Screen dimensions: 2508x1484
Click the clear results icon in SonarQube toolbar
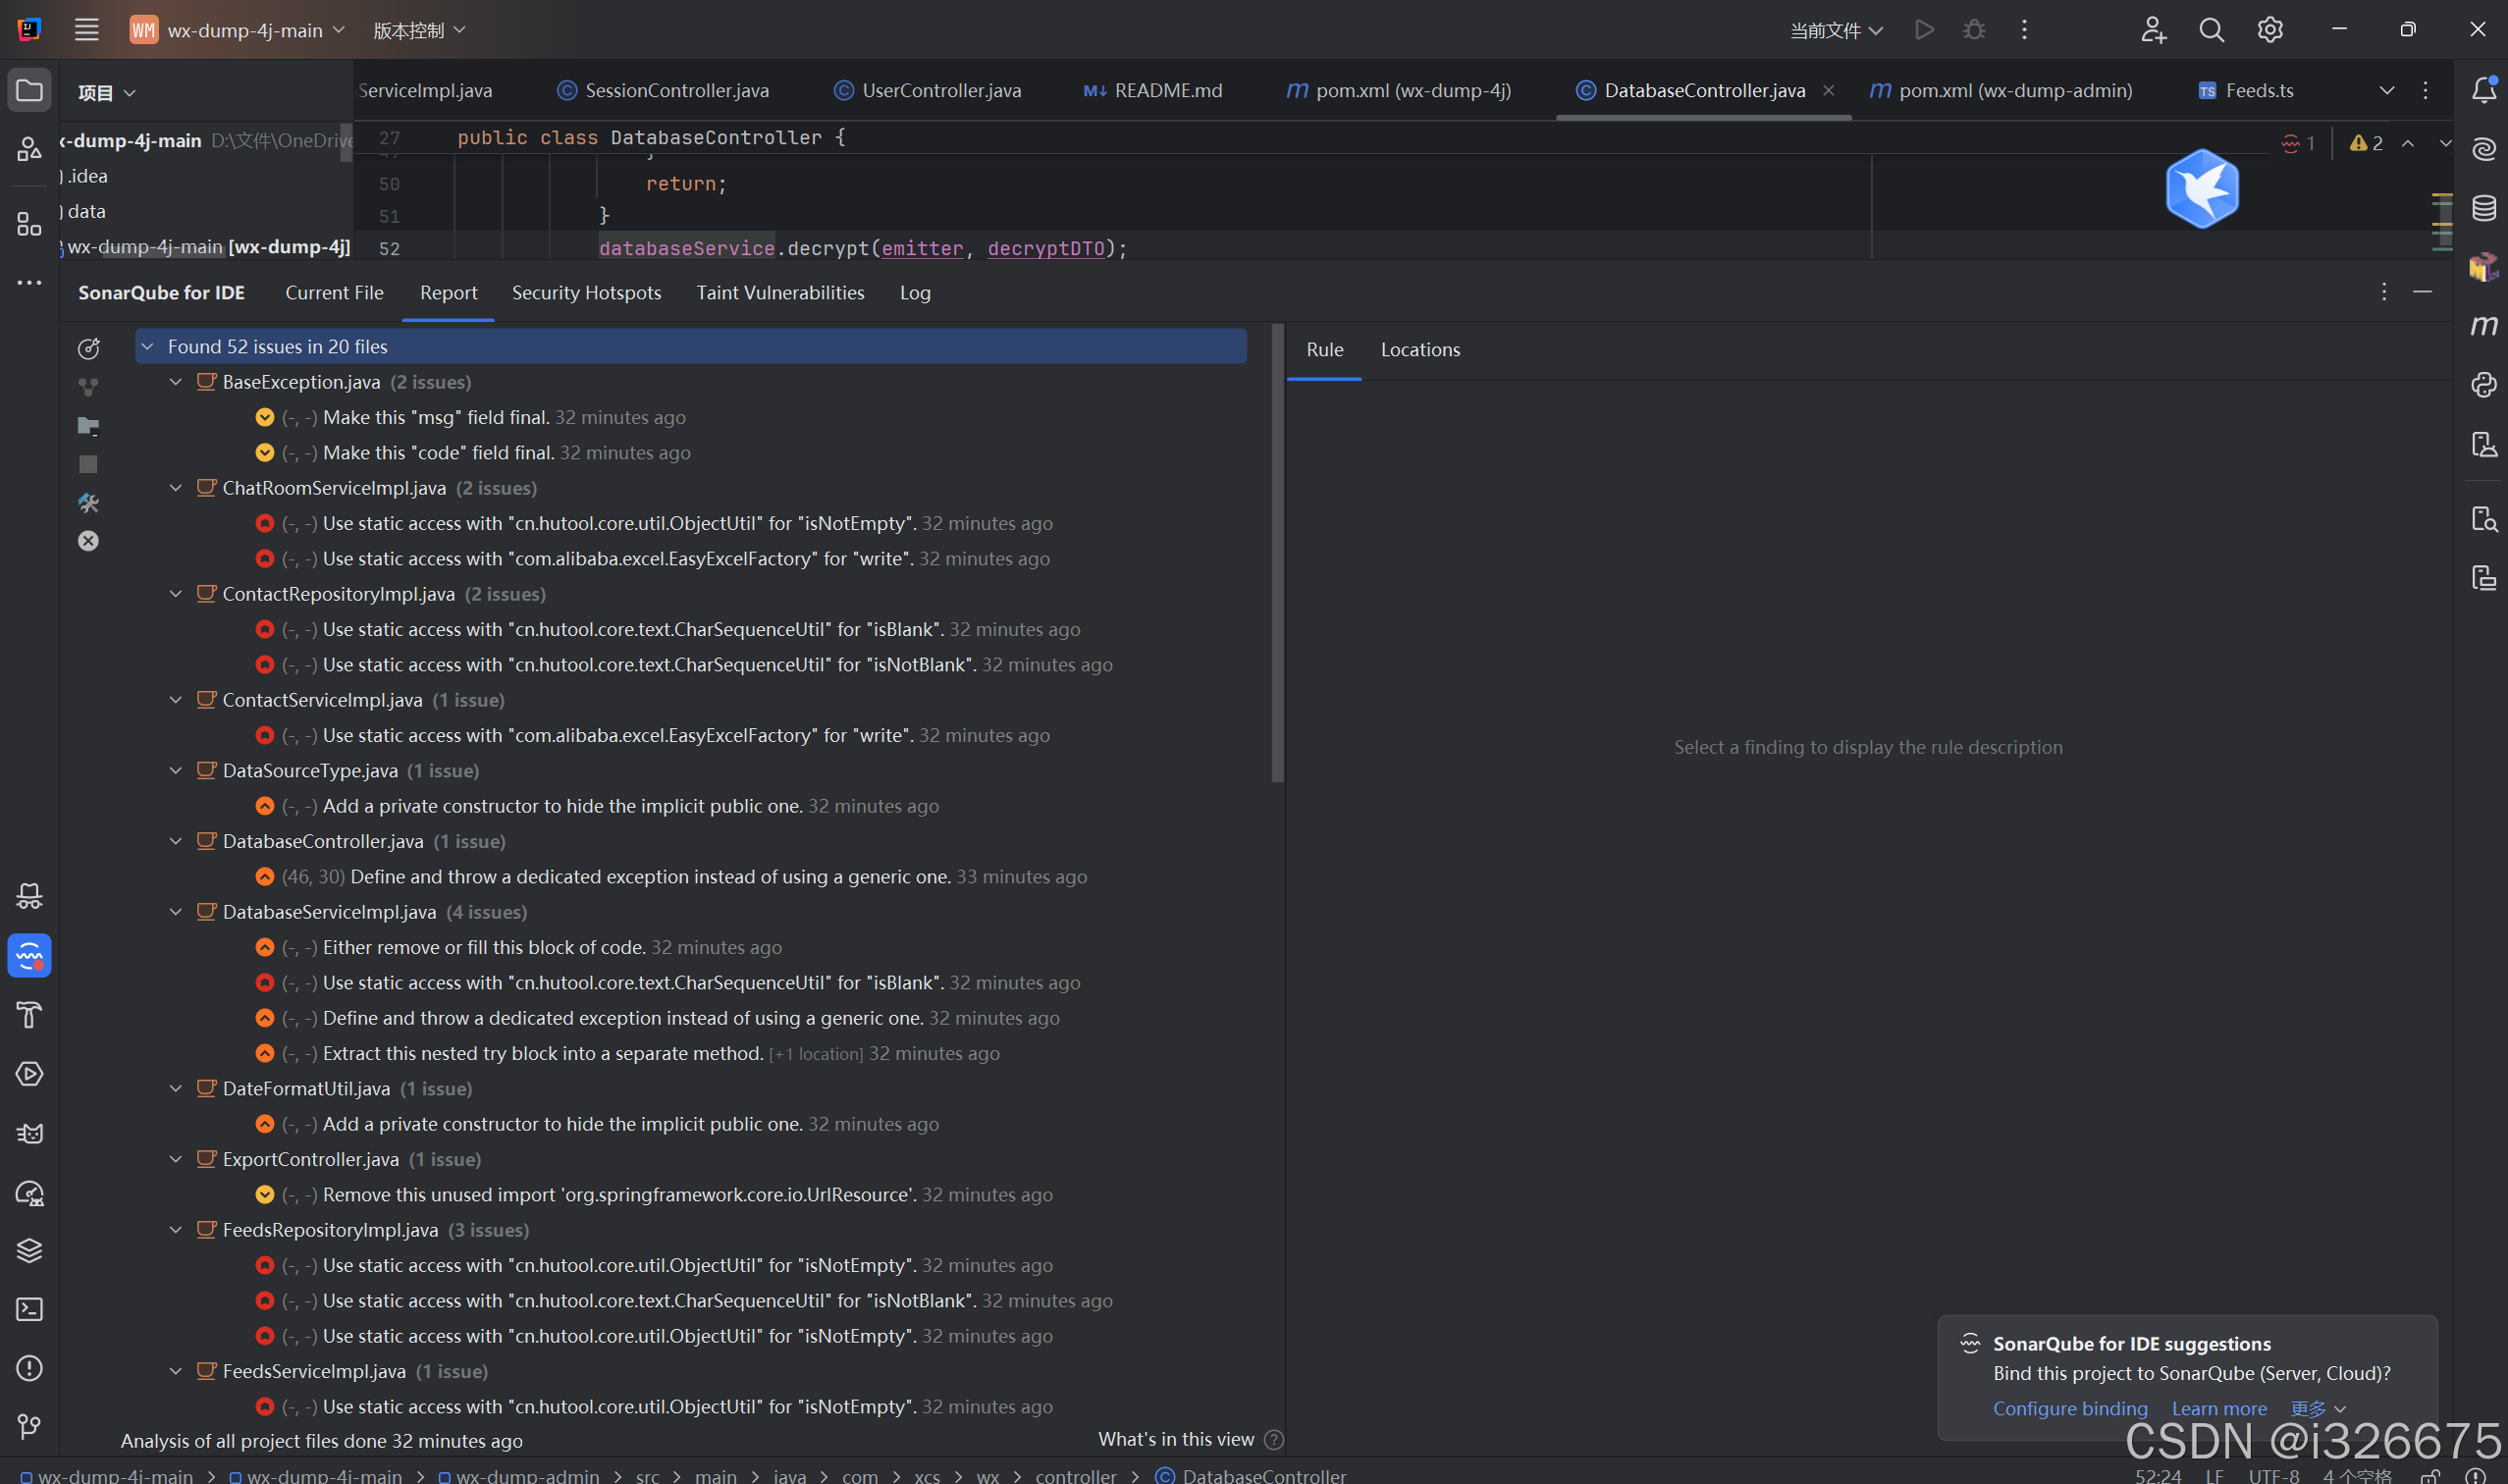[88, 541]
